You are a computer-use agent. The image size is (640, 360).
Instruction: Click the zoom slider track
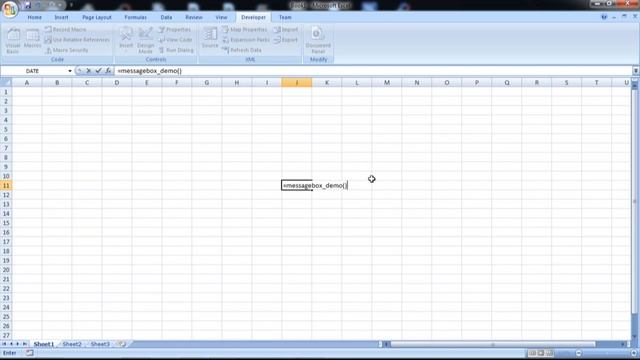click(x=606, y=353)
